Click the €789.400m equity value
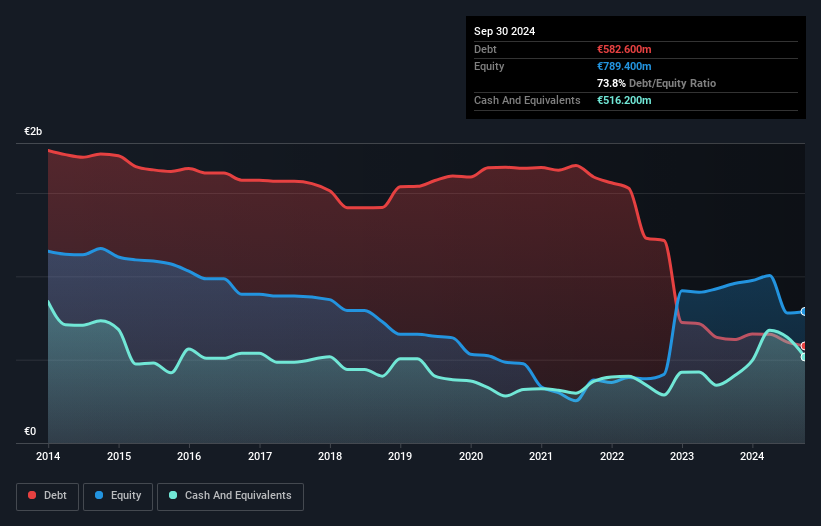Image resolution: width=821 pixels, height=526 pixels. click(x=624, y=66)
